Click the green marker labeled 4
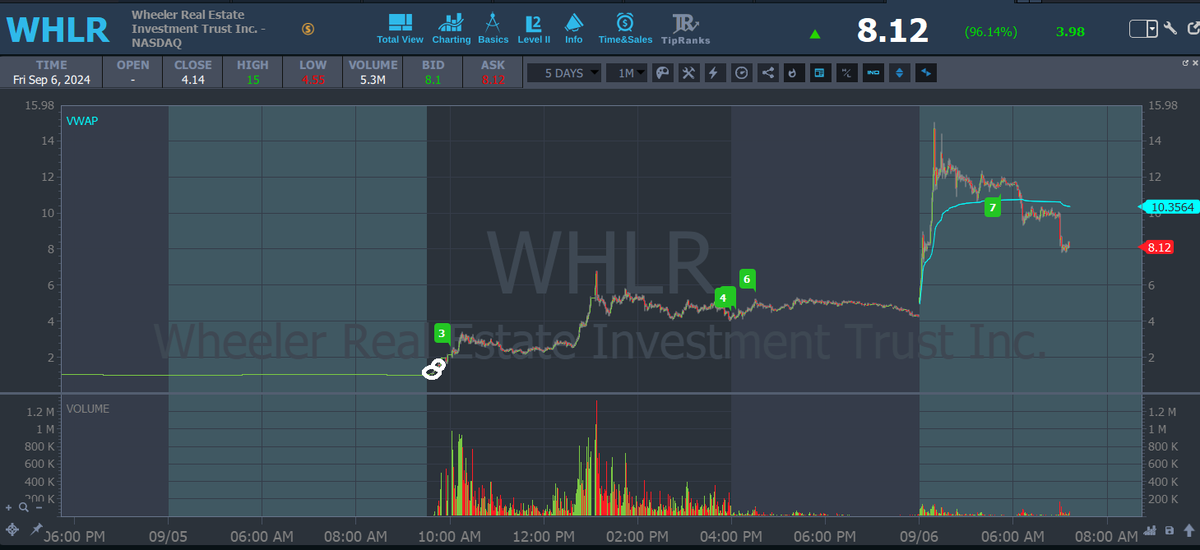This screenshot has width=1200, height=550. (723, 297)
